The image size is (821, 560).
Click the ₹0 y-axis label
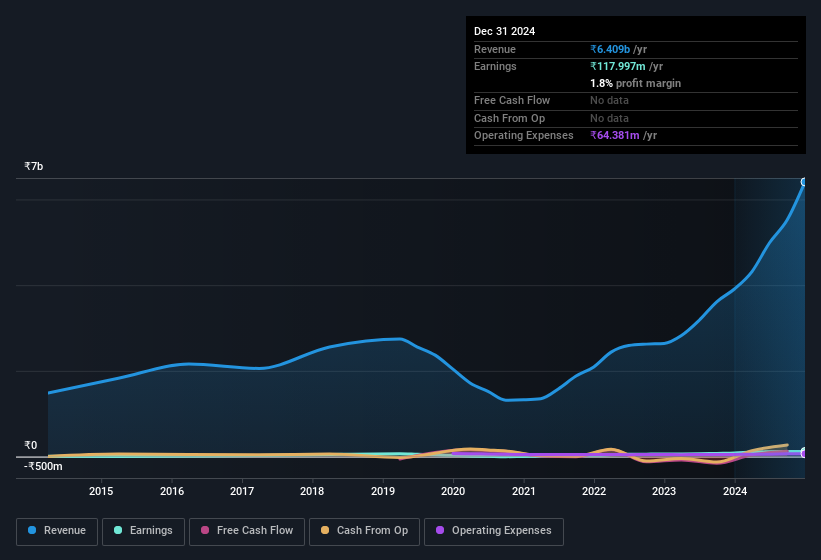click(x=30, y=445)
